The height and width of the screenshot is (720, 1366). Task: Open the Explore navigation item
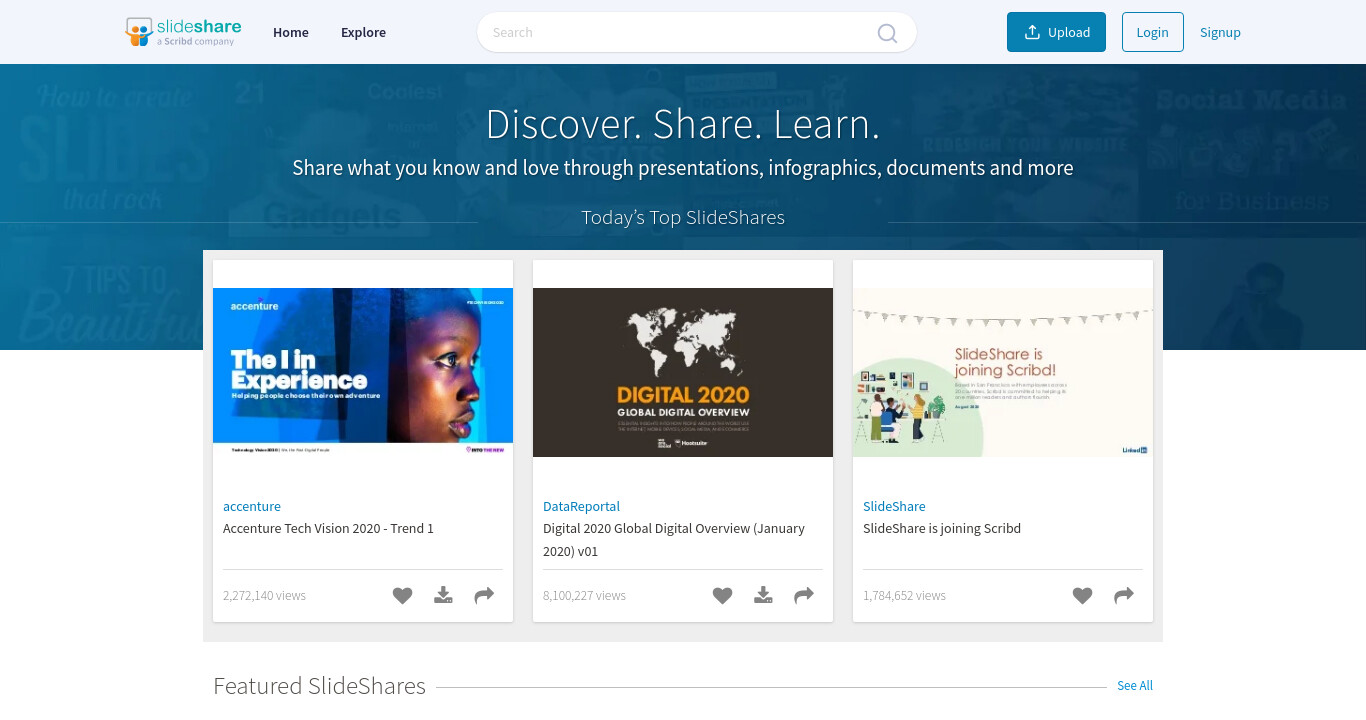tap(363, 32)
